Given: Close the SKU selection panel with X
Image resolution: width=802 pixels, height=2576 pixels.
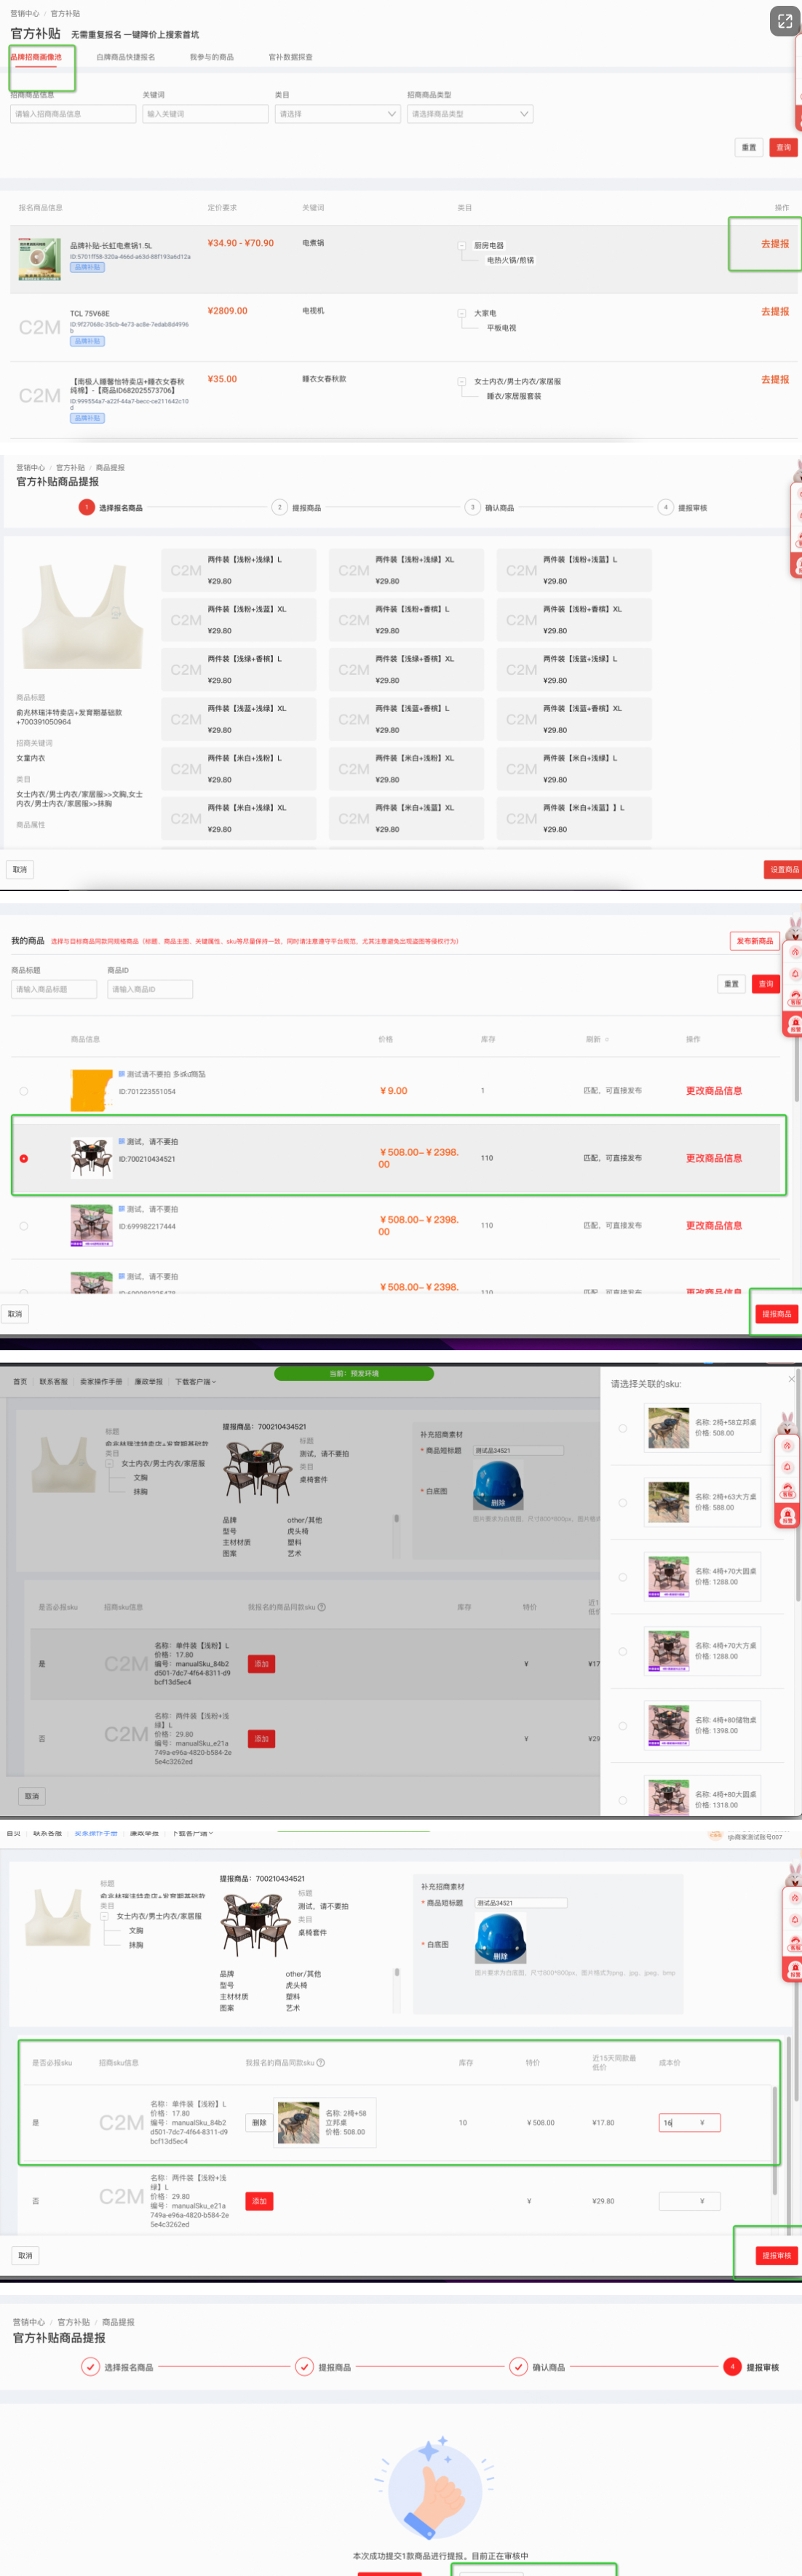Looking at the screenshot, I should pos(791,1379).
